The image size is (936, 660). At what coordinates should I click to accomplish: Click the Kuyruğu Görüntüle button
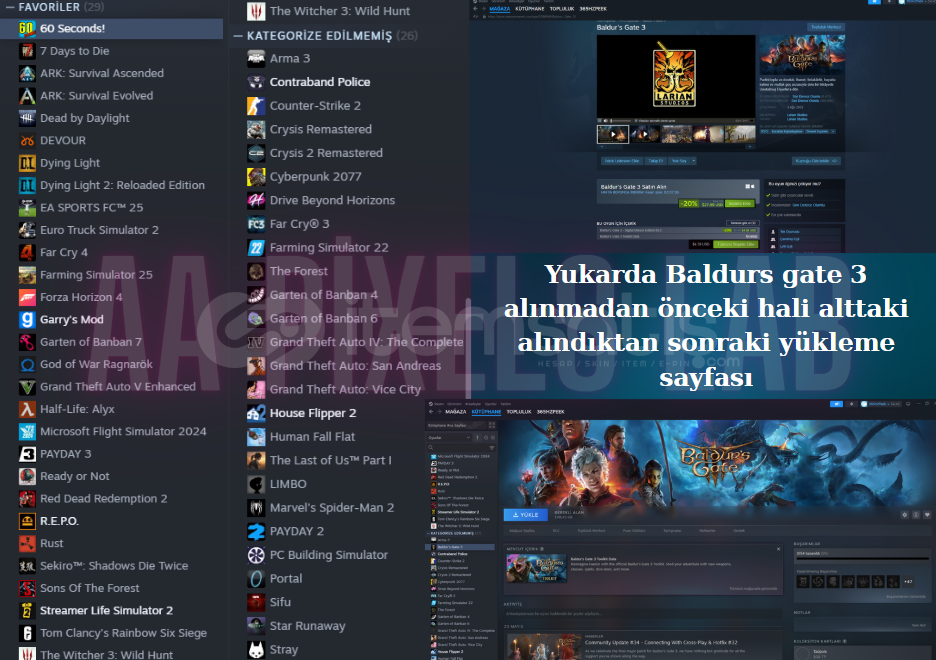(816, 161)
